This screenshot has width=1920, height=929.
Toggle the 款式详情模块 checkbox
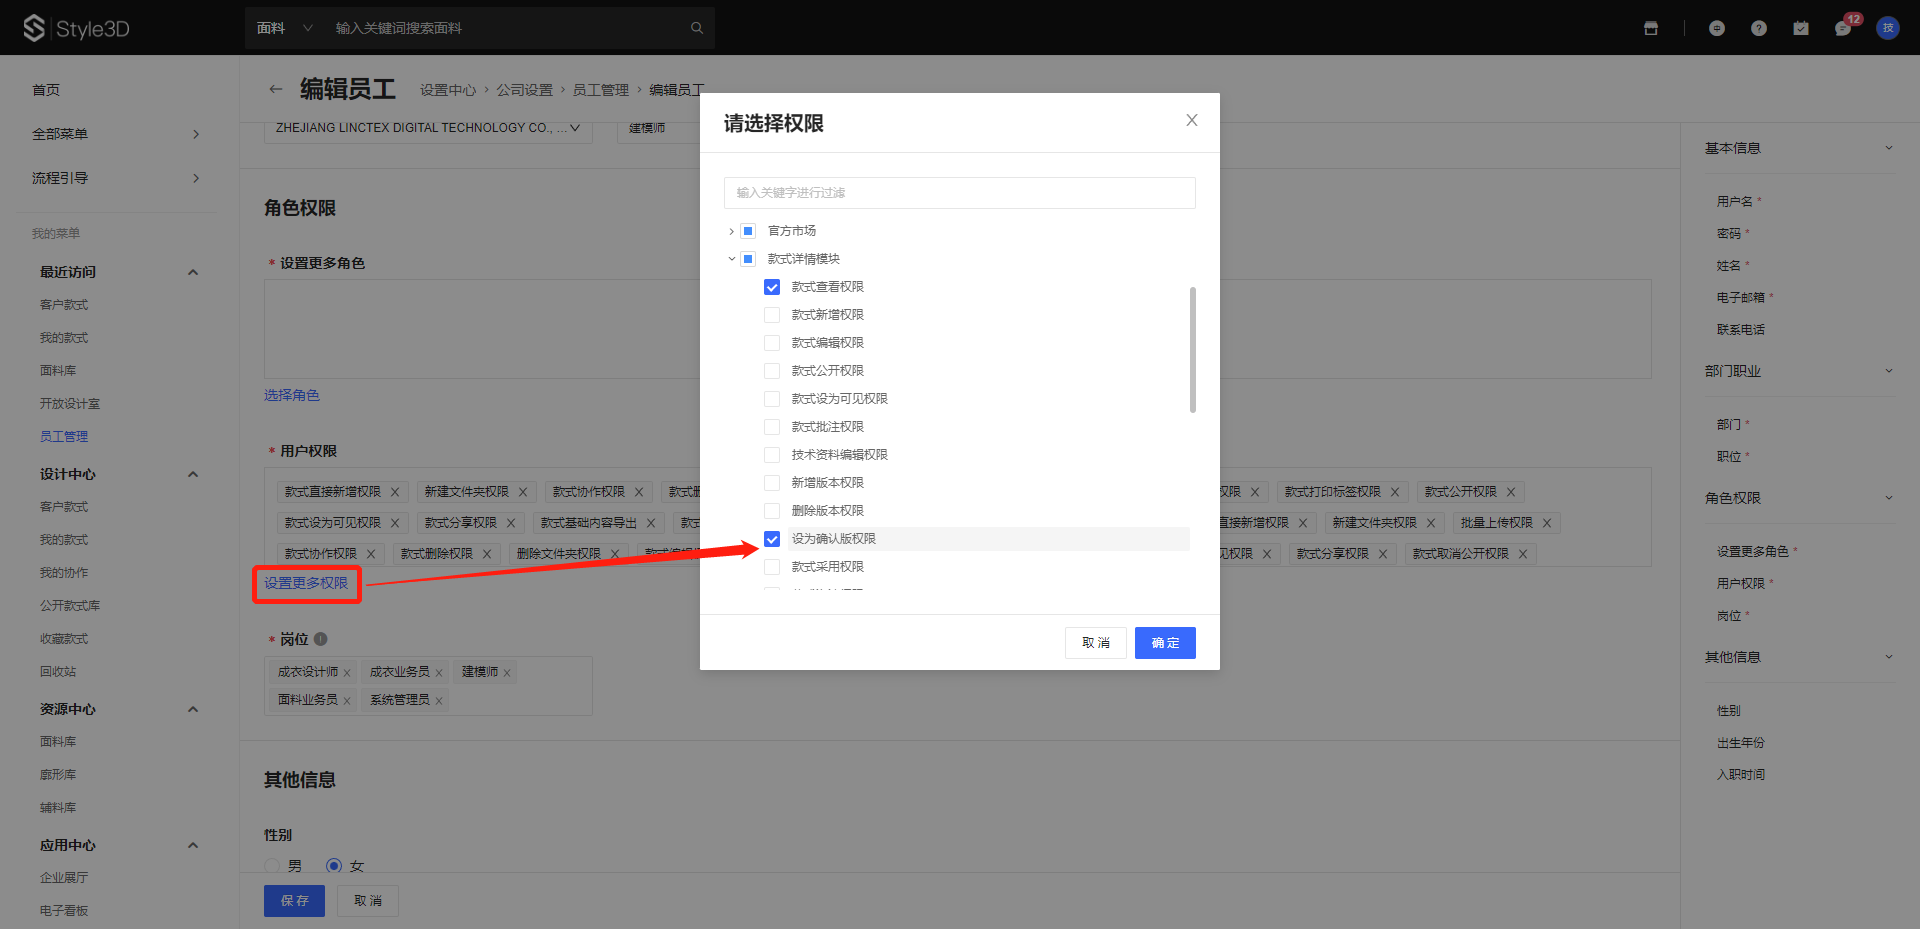pyautogui.click(x=748, y=259)
